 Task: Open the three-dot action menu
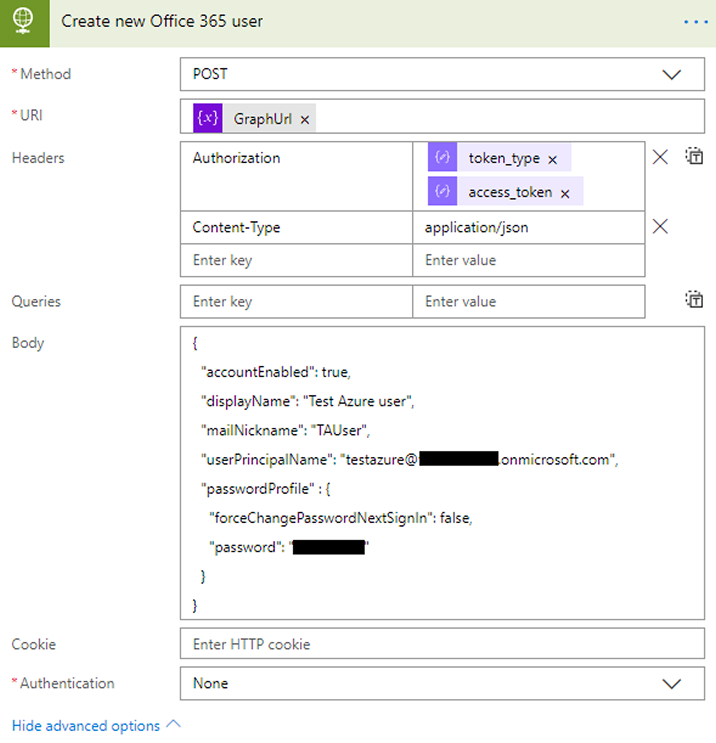coord(696,22)
